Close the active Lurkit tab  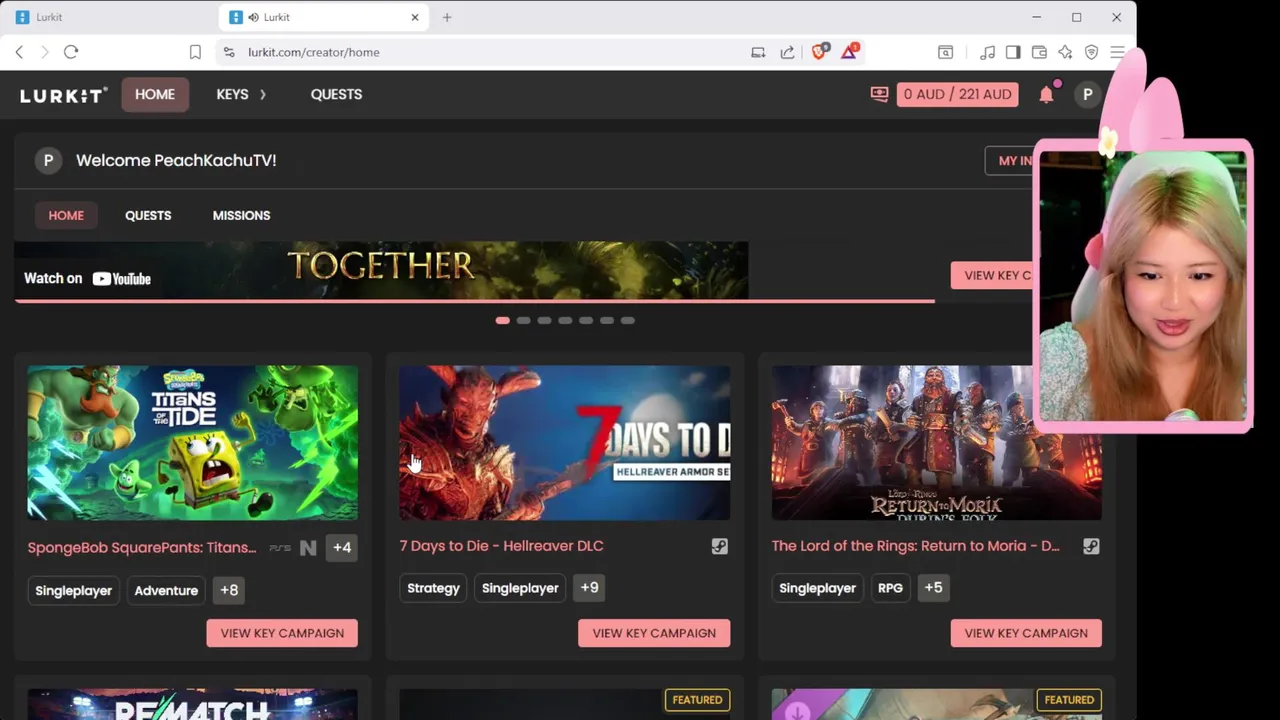click(x=415, y=17)
